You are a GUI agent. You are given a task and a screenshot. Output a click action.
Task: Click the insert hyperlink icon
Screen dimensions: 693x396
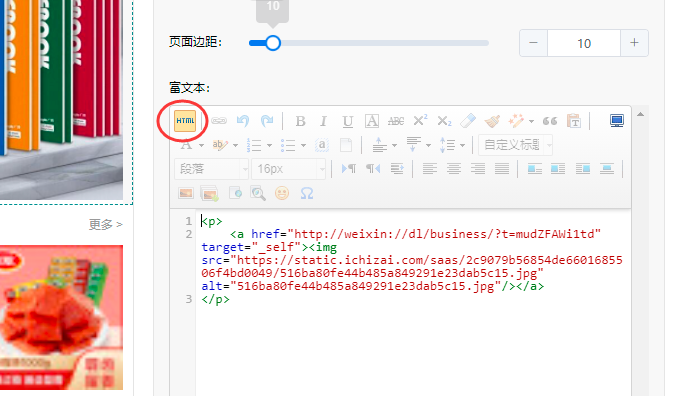pos(219,121)
